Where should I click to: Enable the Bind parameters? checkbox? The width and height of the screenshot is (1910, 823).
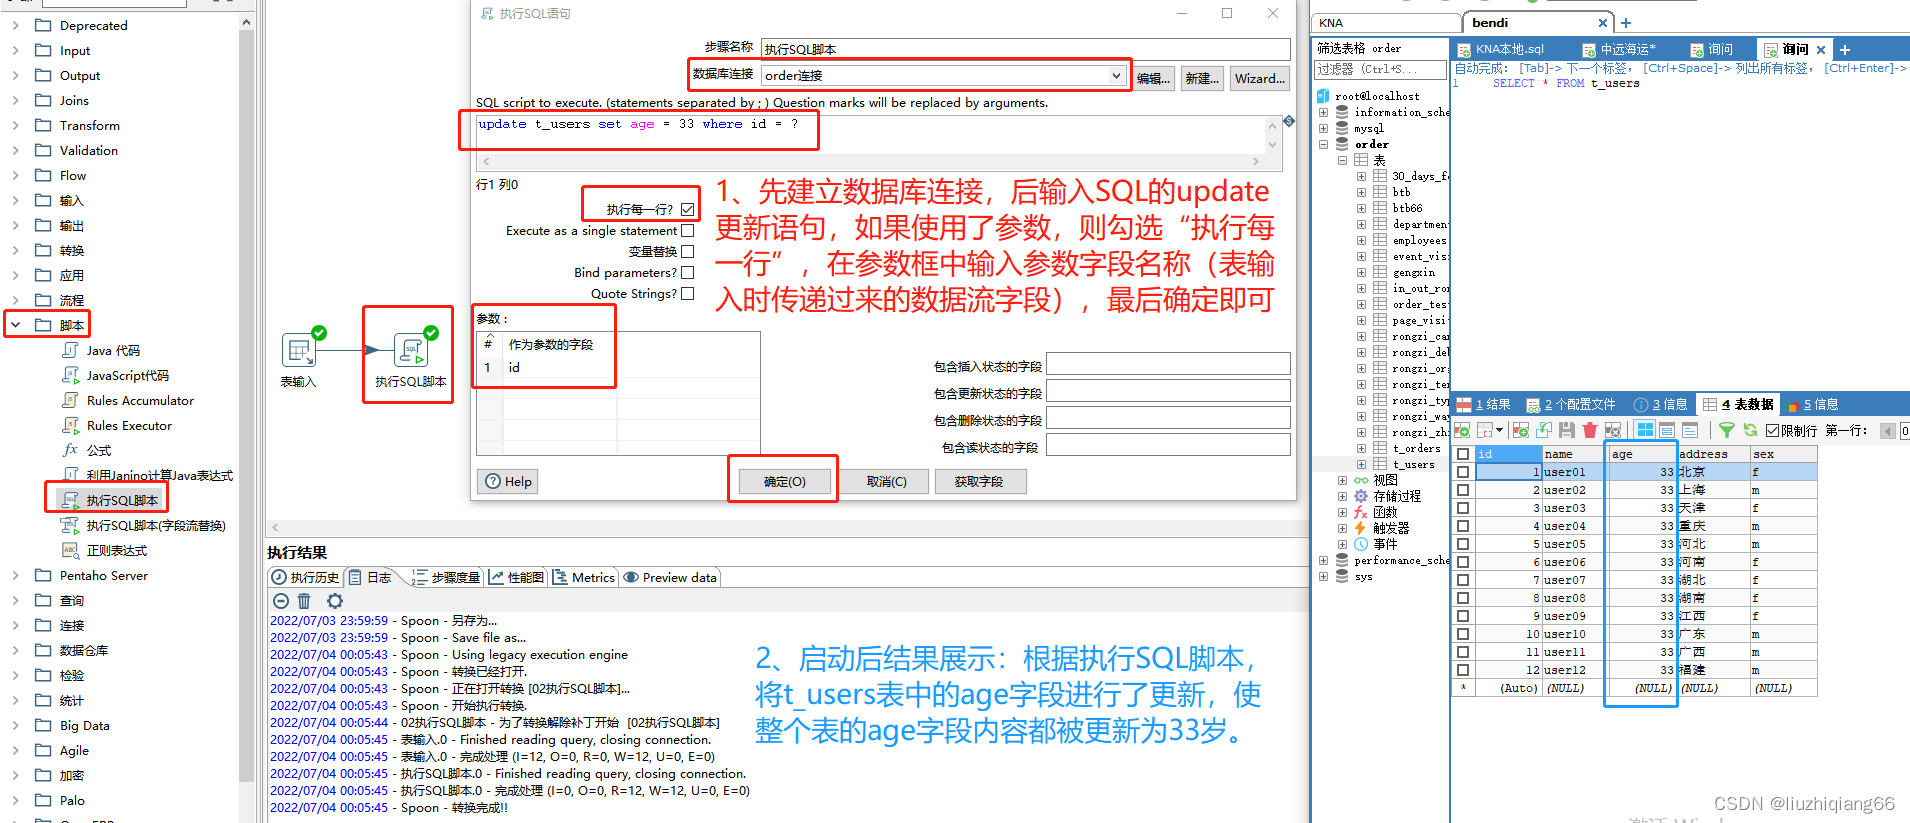click(687, 272)
